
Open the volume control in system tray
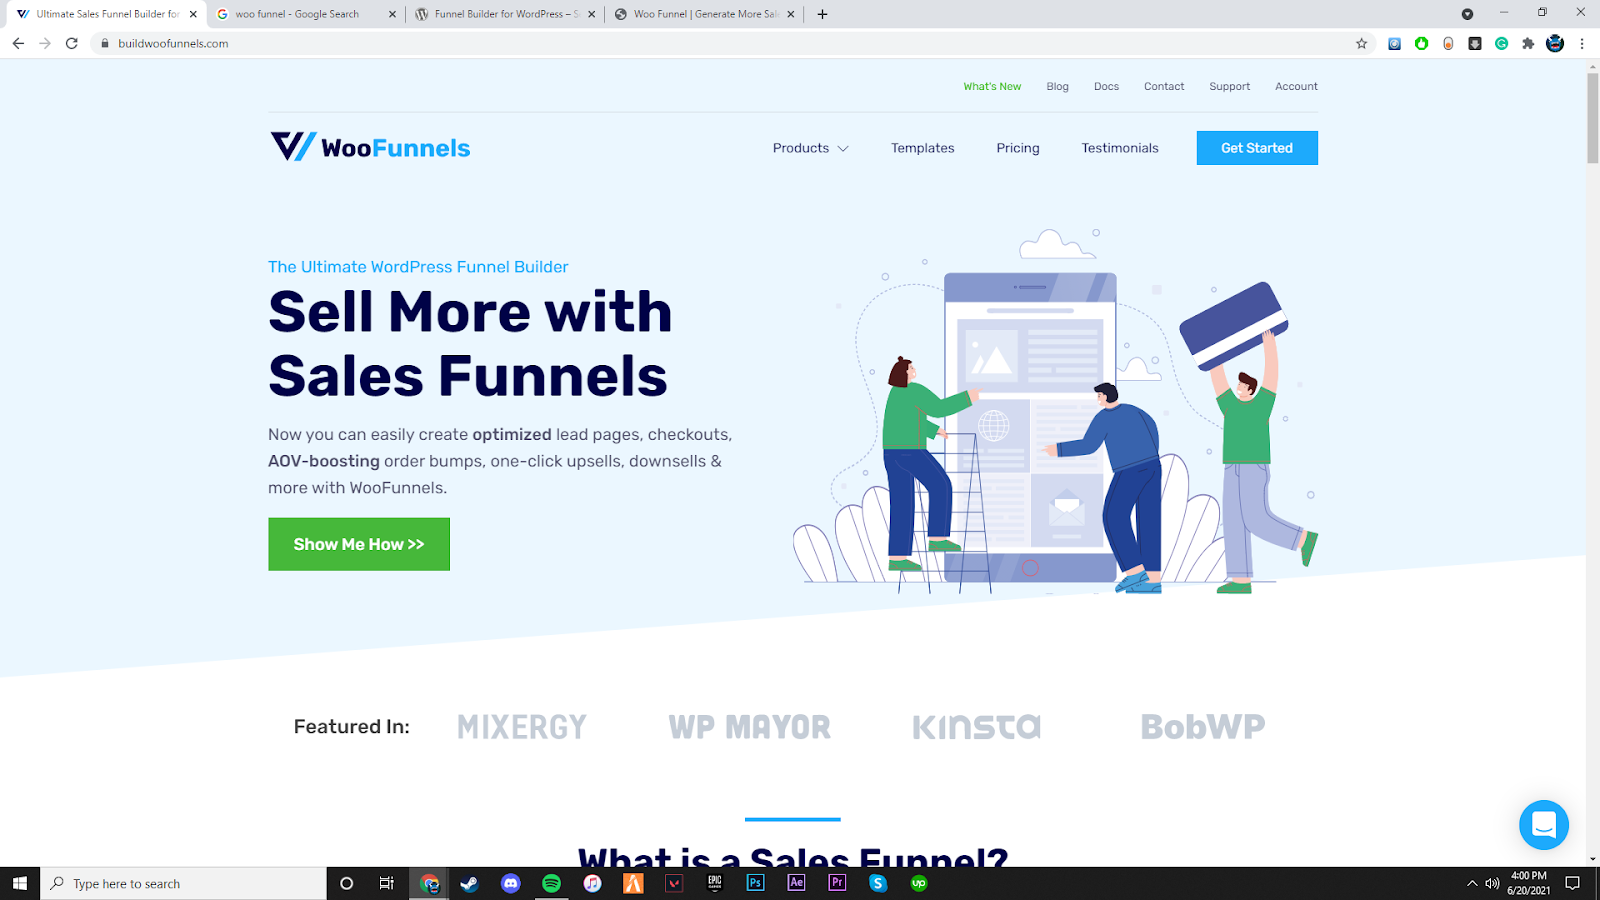[1492, 883]
